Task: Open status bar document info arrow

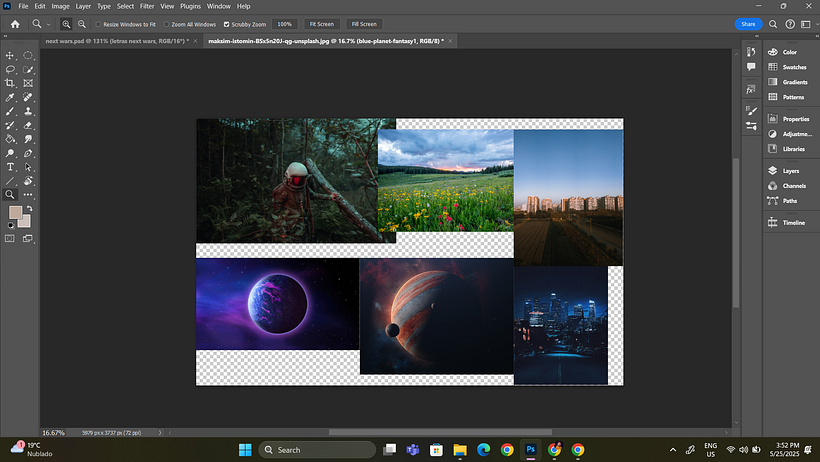Action: 160,433
